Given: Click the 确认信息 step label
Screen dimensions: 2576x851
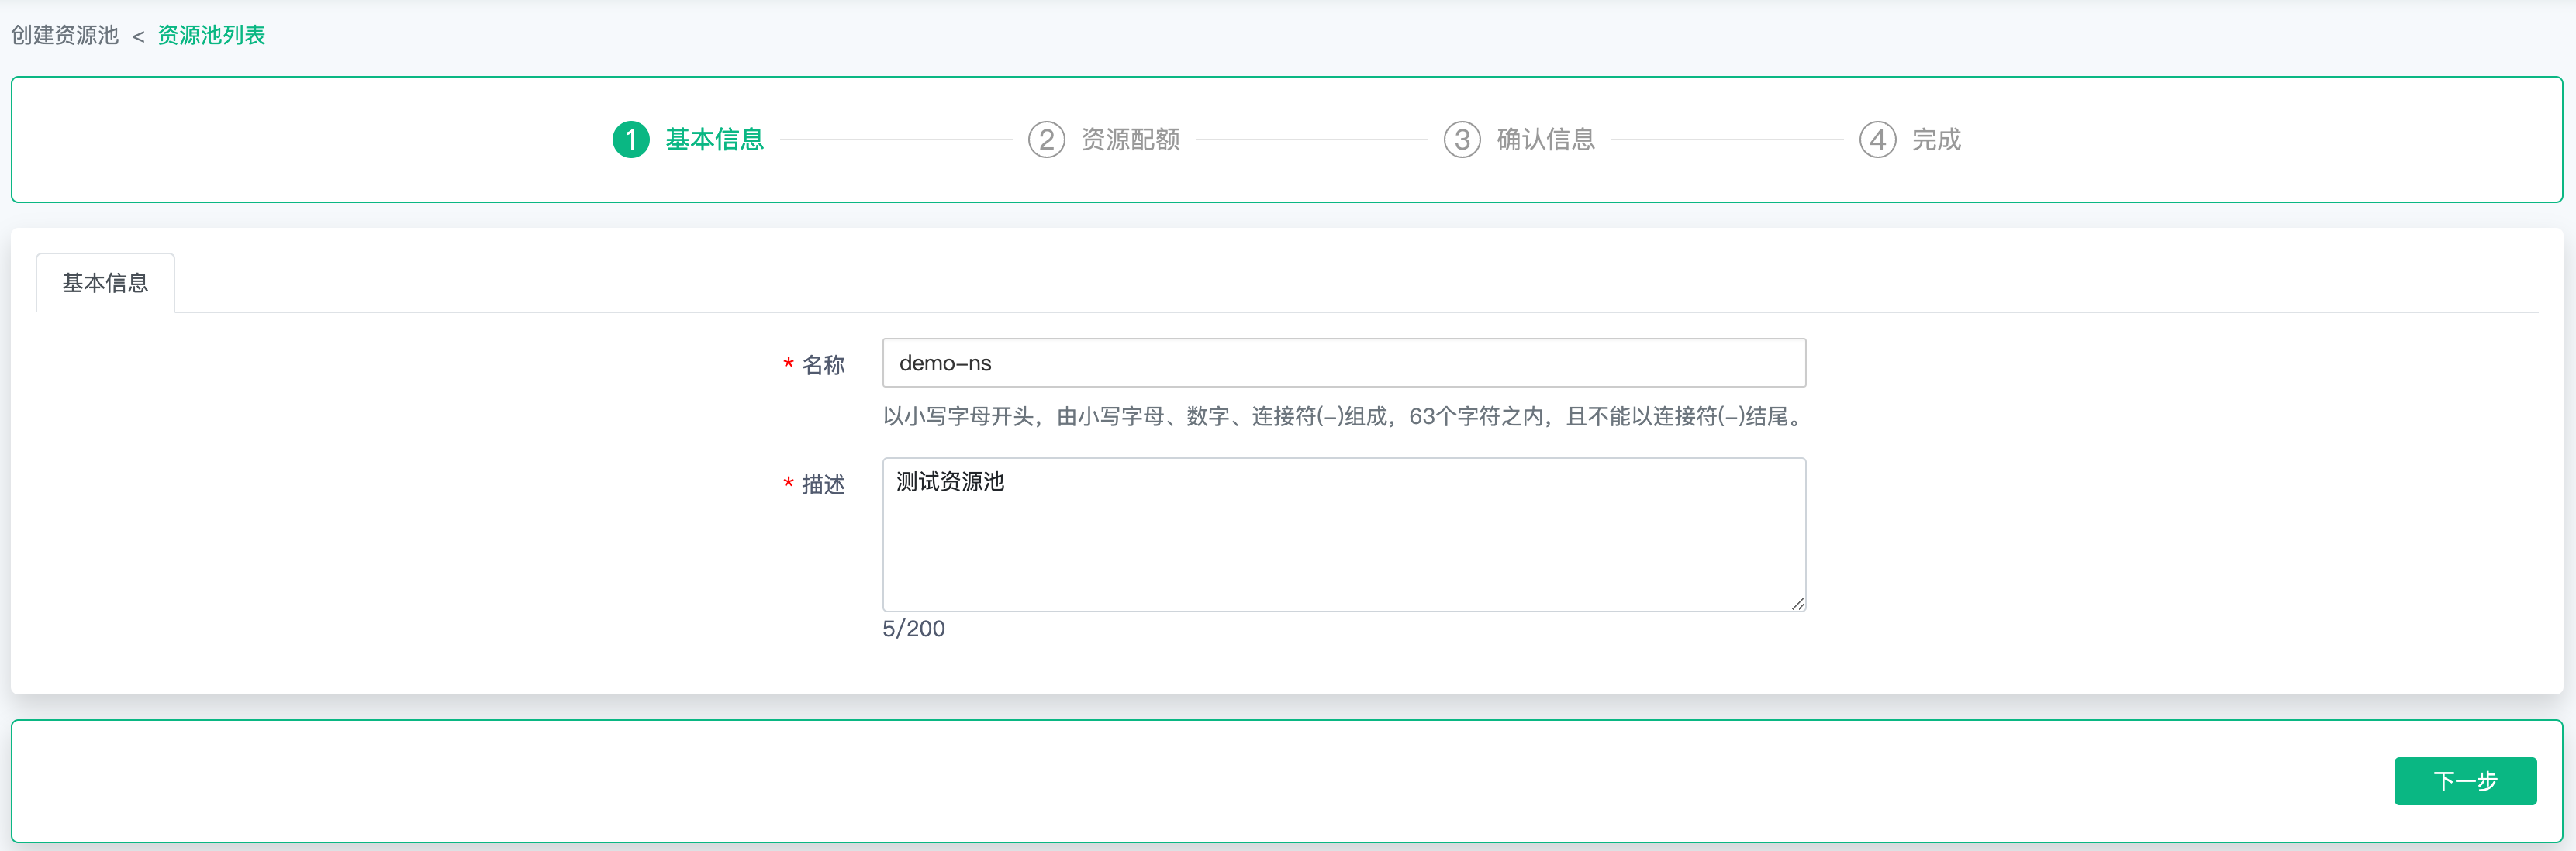Looking at the screenshot, I should pyautogui.click(x=1545, y=139).
